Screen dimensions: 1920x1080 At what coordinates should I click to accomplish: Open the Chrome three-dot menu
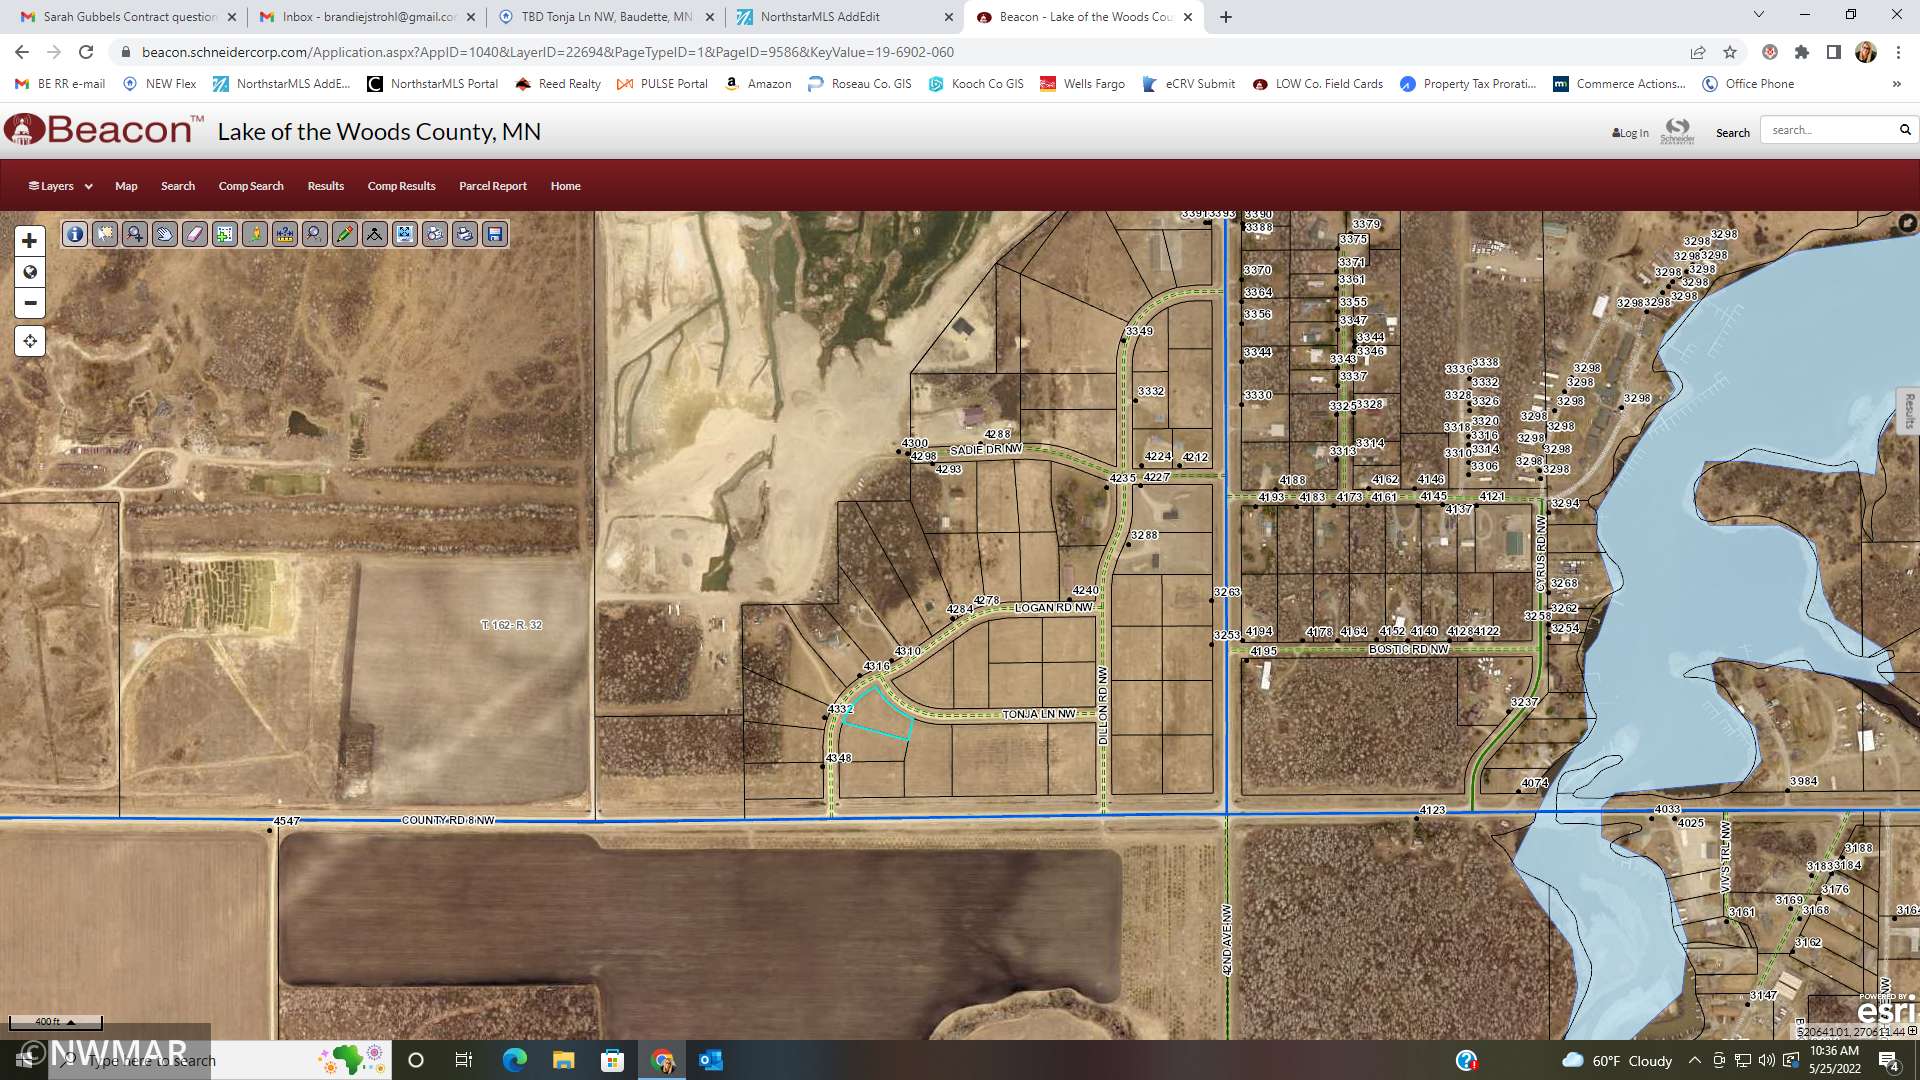(x=1898, y=52)
